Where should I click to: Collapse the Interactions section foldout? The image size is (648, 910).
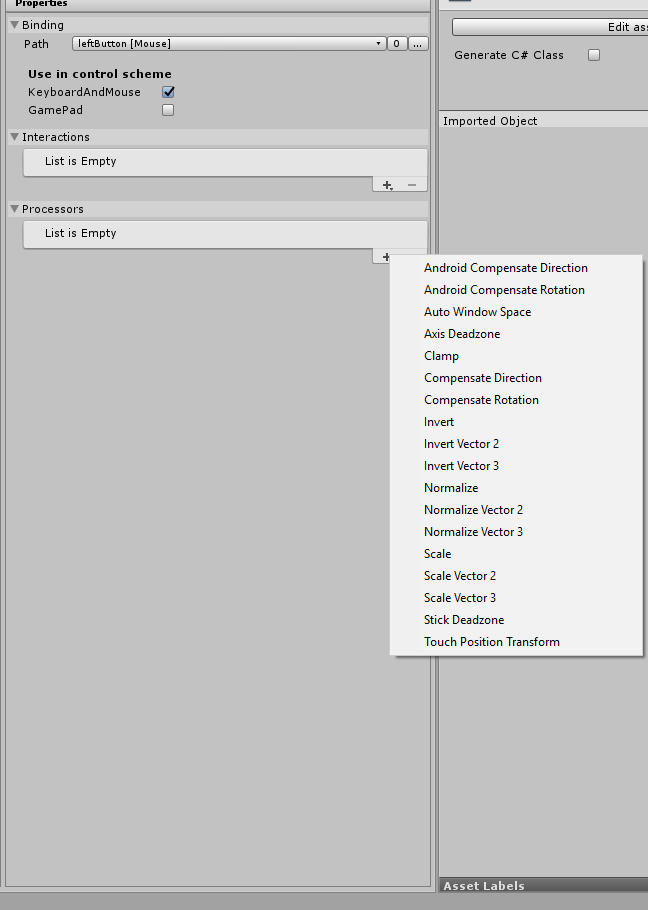tap(15, 137)
